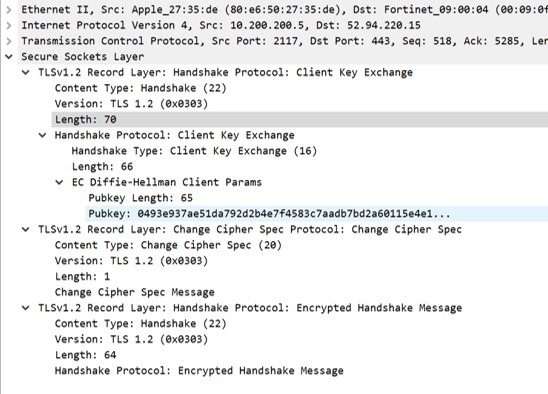Collapse the Client Key Exchange record layer
This screenshot has height=394, width=548.
(x=26, y=72)
